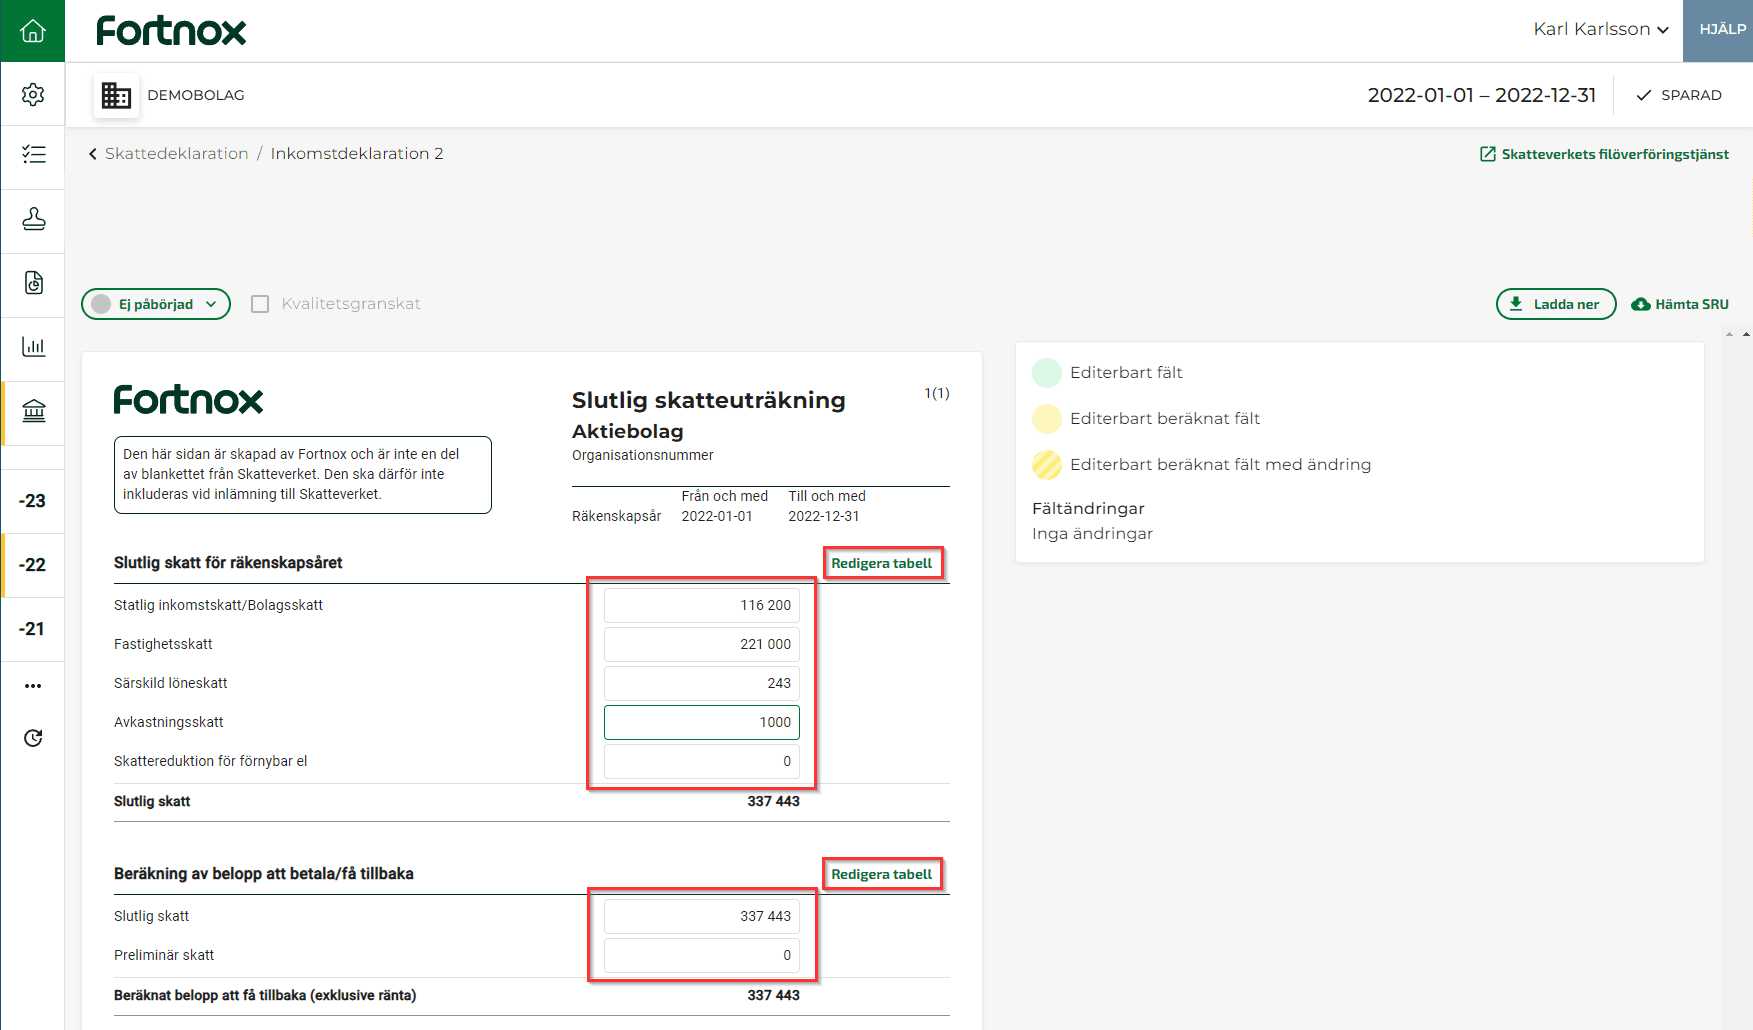Click the Statlig inkomstskatt/Bolagsskatt field 116 200
This screenshot has width=1753, height=1030.
click(x=702, y=605)
